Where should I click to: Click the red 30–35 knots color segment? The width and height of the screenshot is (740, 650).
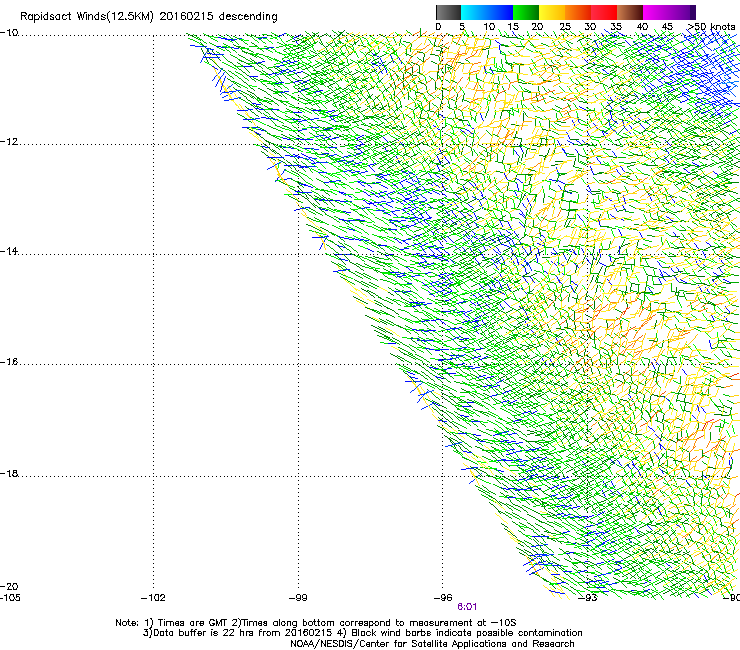coord(604,12)
